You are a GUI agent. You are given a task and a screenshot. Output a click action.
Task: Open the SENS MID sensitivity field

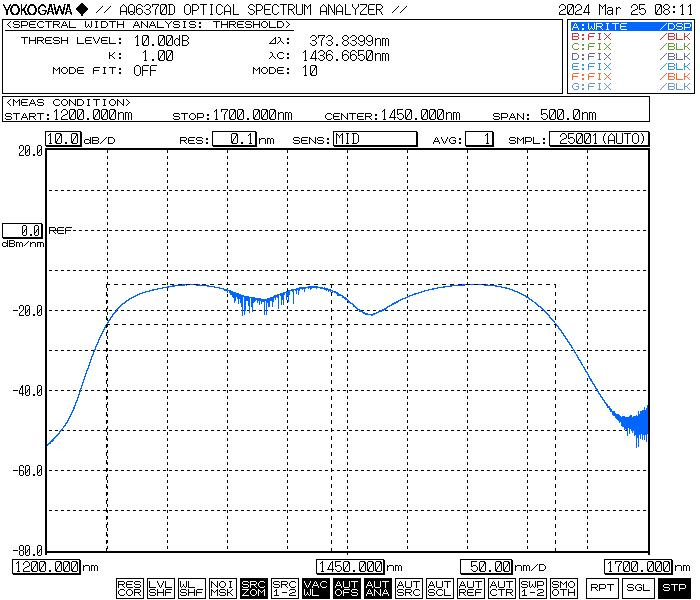[x=374, y=139]
